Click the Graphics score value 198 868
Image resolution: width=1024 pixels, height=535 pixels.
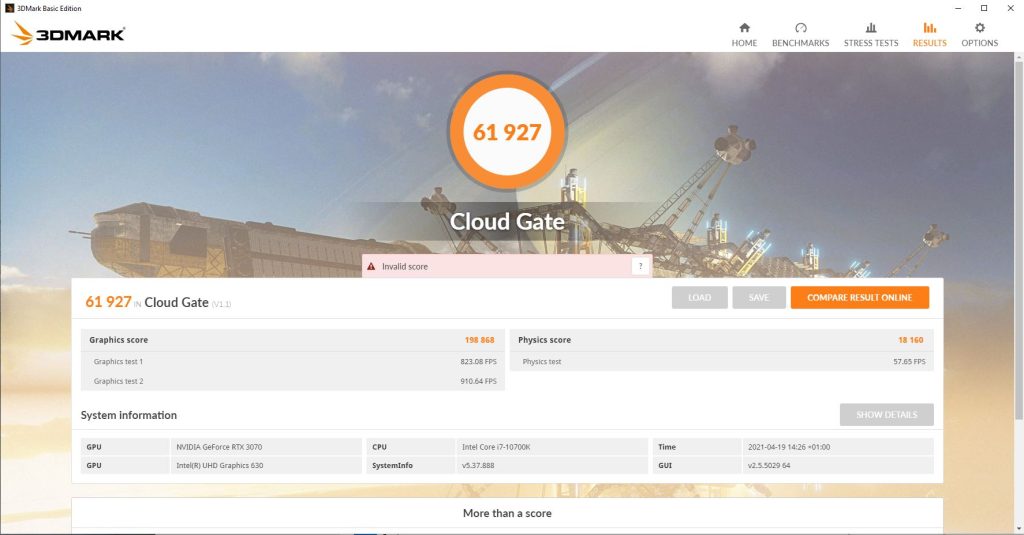479,340
